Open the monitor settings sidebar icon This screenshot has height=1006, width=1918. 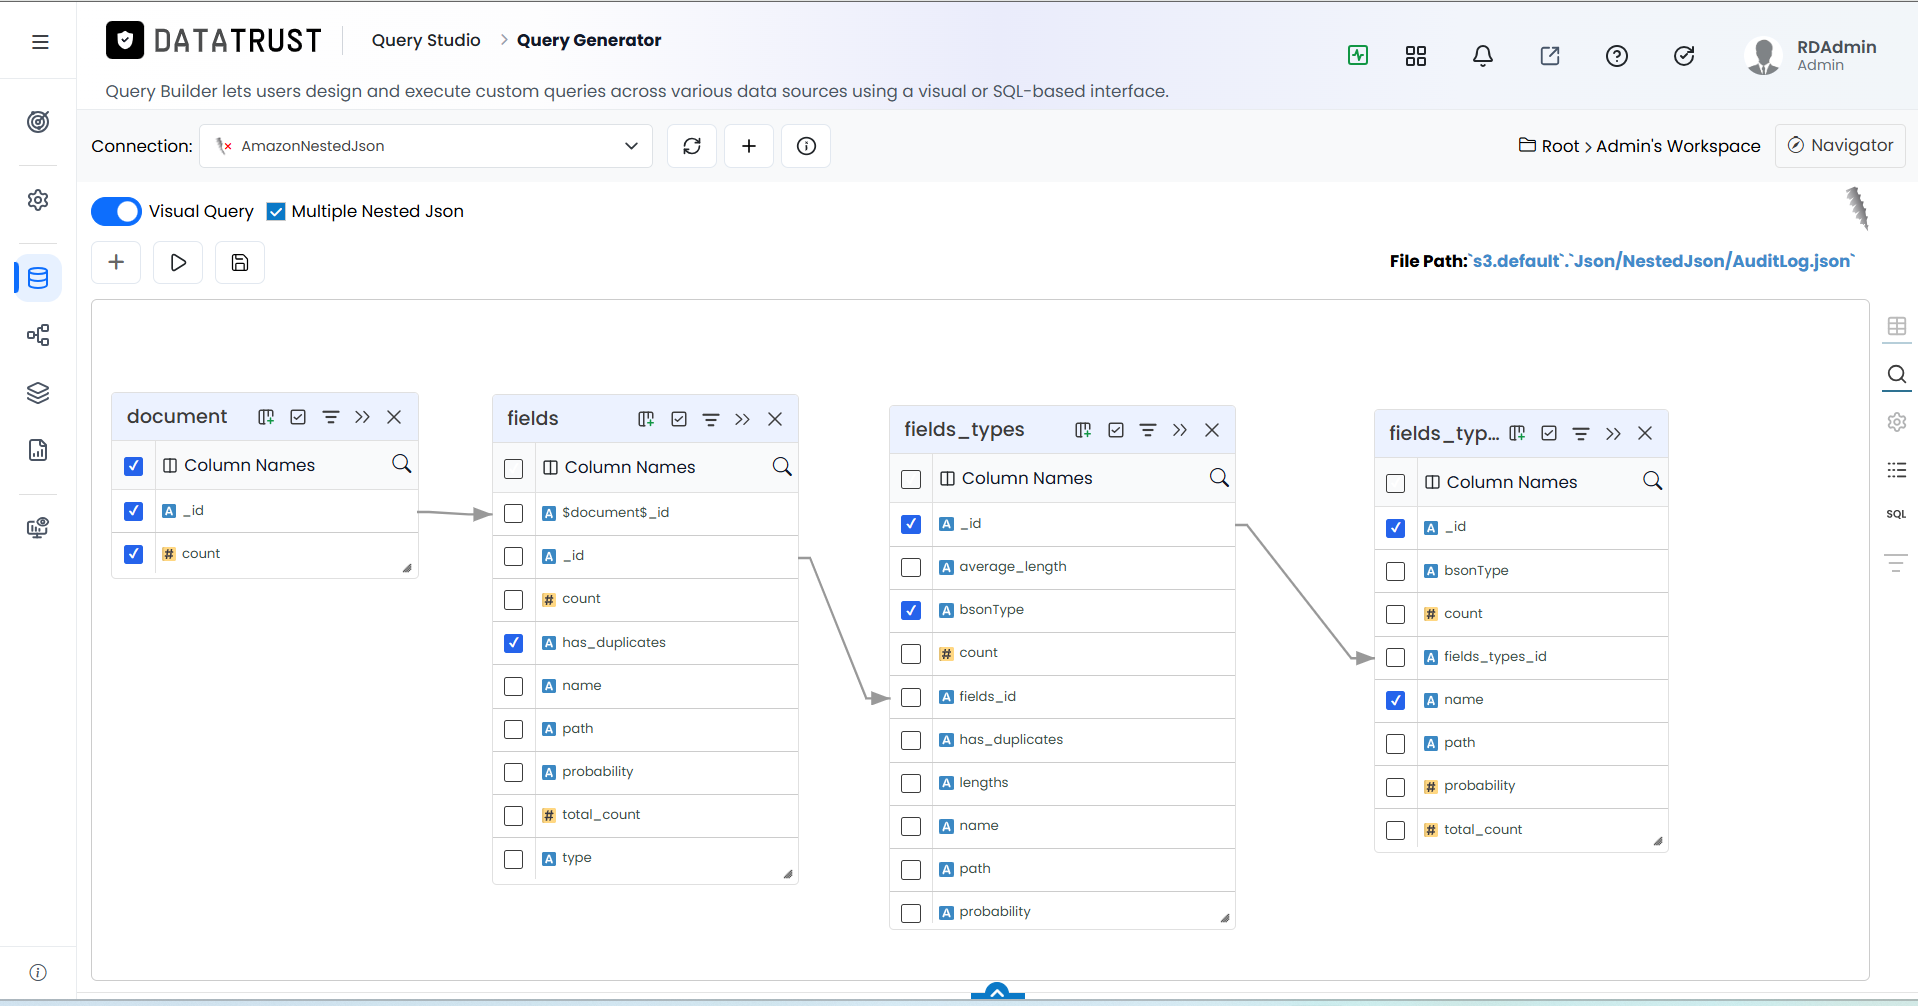click(38, 528)
